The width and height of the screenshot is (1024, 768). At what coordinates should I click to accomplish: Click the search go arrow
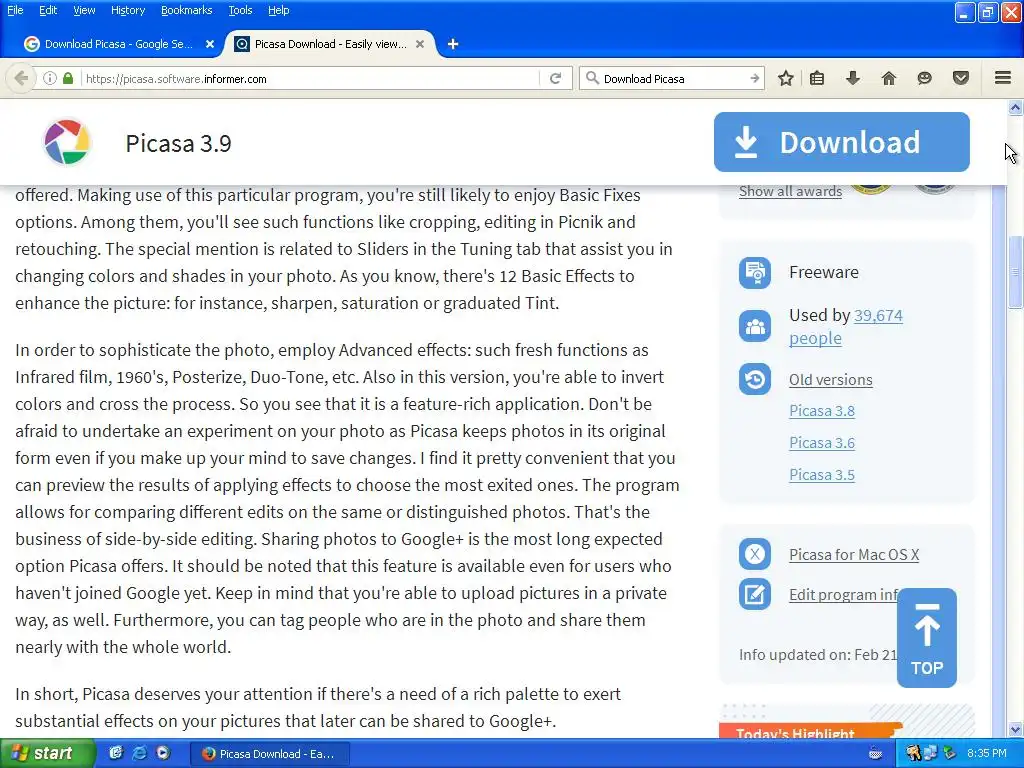(x=754, y=78)
